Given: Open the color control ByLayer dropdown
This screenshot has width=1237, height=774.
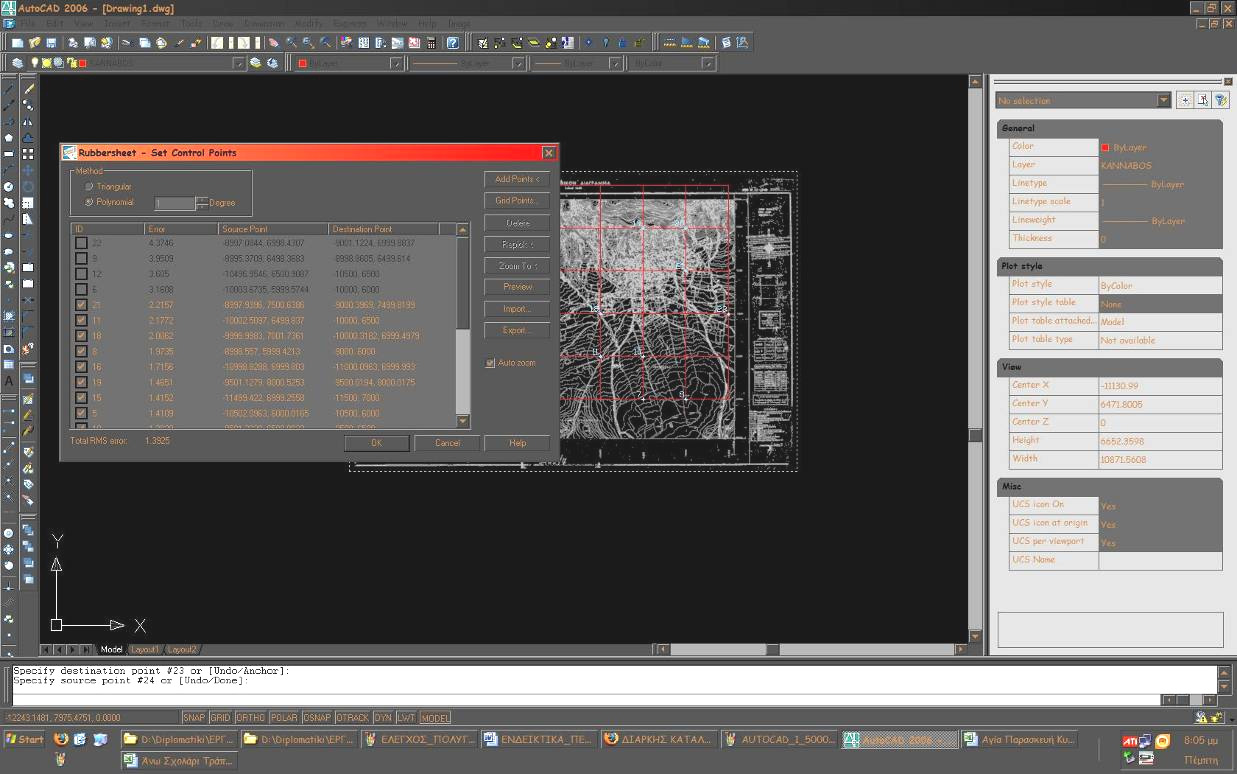Looking at the screenshot, I should [396, 63].
